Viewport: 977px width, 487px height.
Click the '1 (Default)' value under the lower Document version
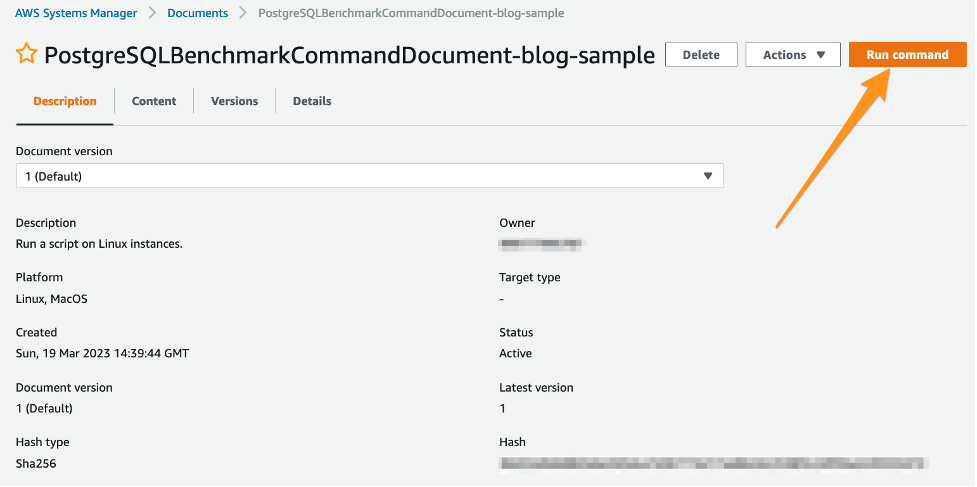44,409
